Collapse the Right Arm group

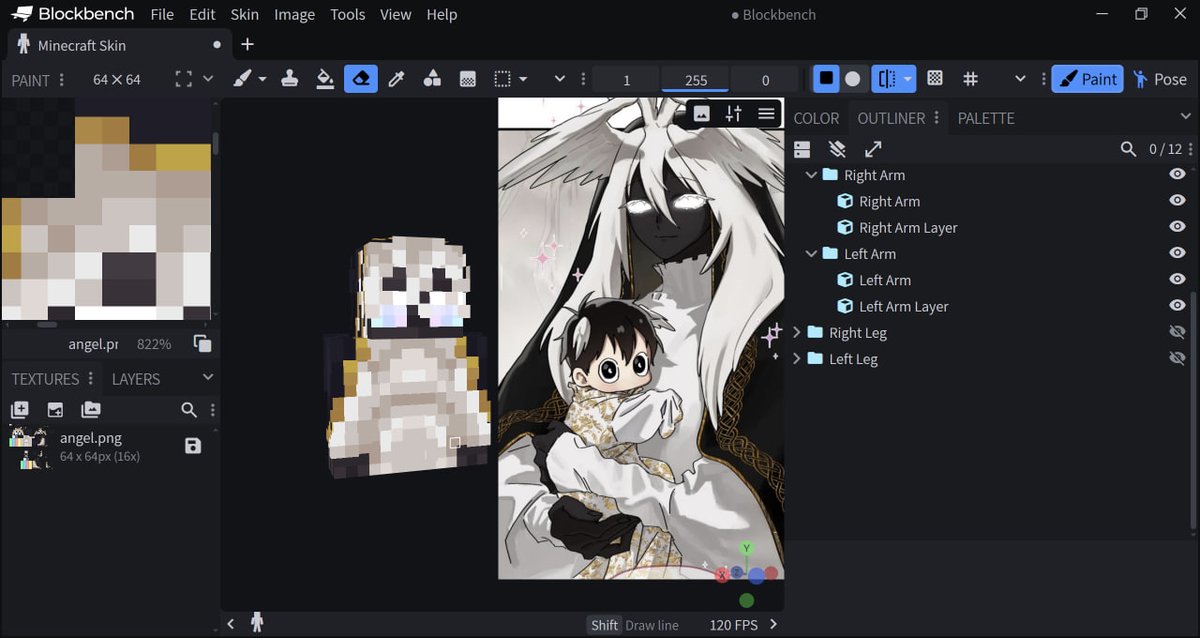pyautogui.click(x=811, y=175)
